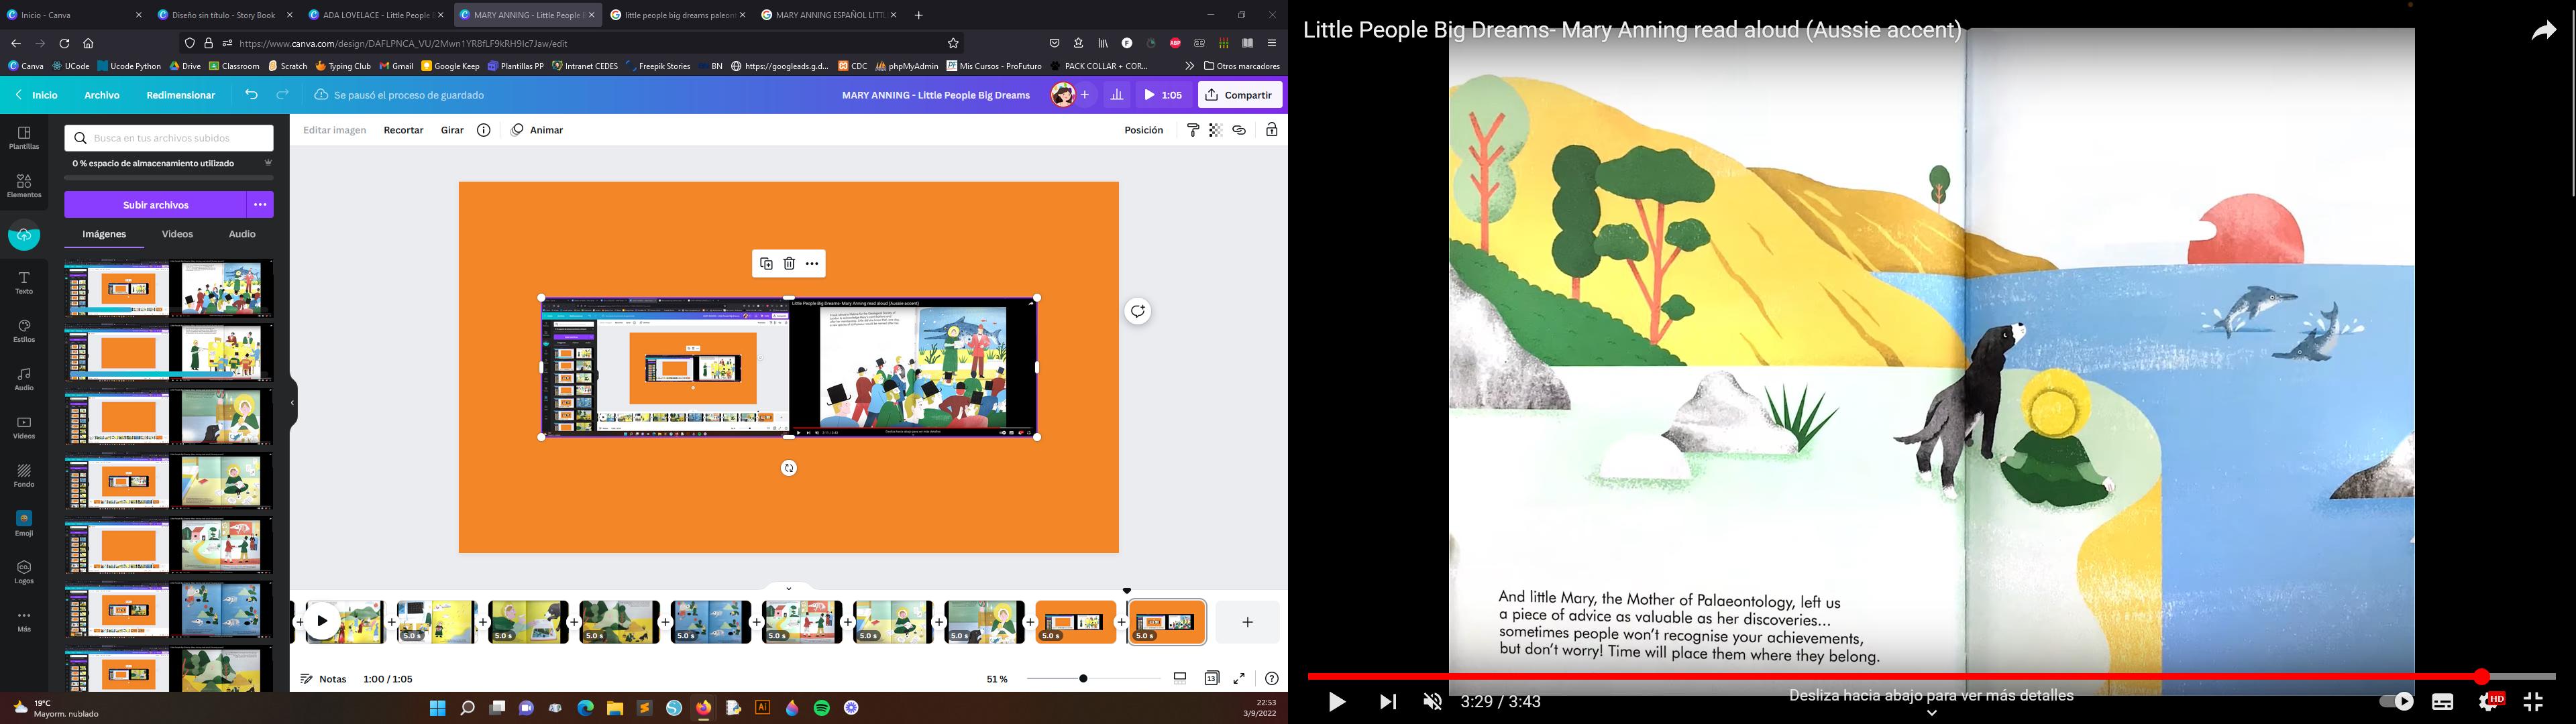Click the zoom slider handle at 51%

point(1083,679)
